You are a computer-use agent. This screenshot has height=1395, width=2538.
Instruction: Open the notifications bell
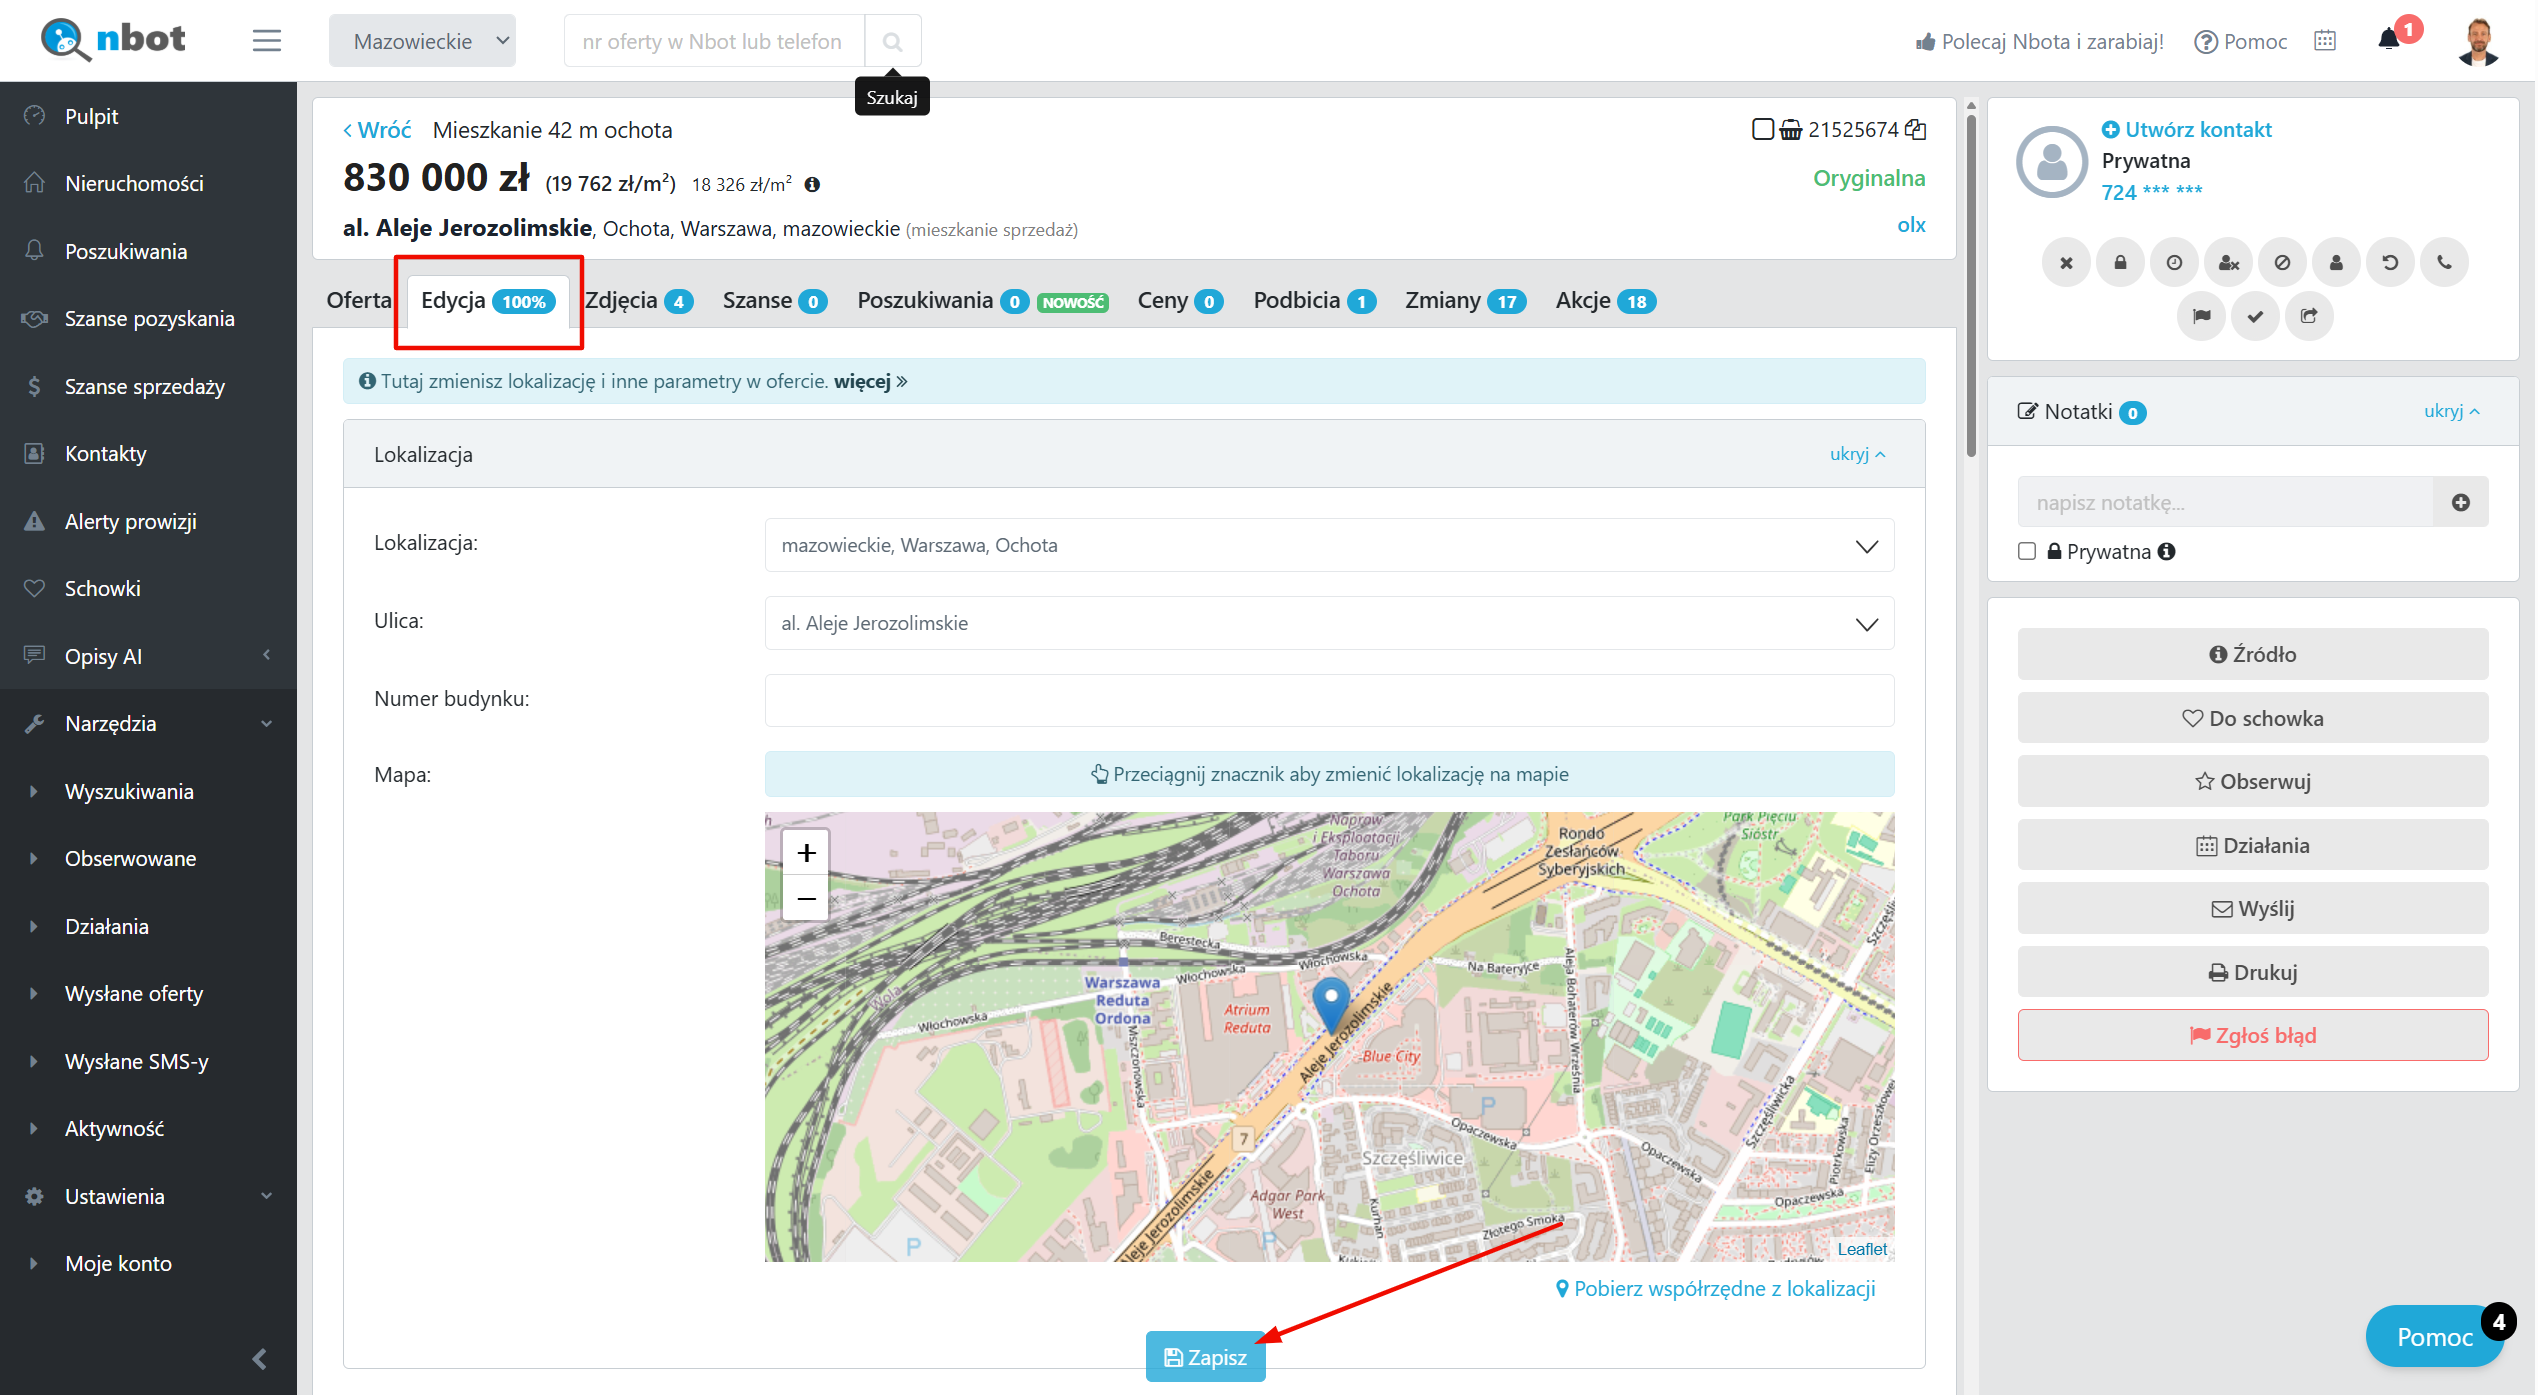point(2388,40)
